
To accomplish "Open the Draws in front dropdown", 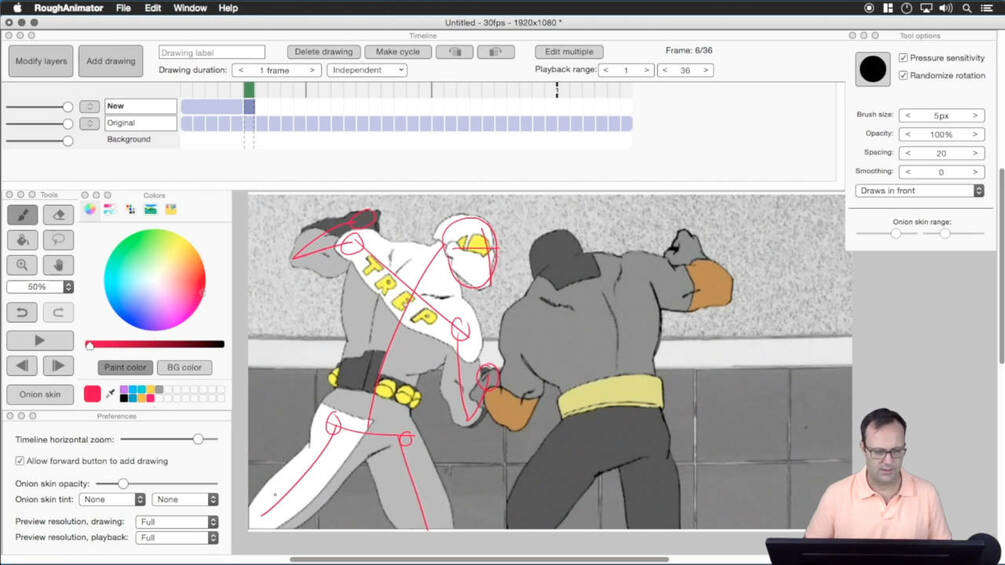I will (919, 190).
